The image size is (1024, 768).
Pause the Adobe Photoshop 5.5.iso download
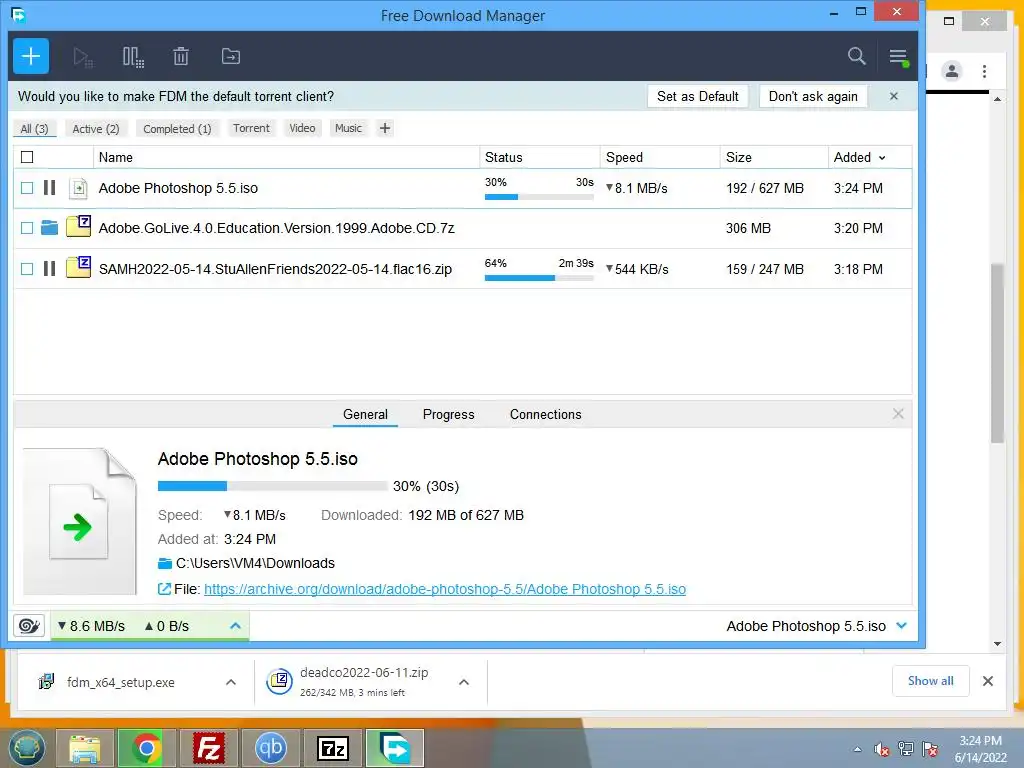coord(50,188)
